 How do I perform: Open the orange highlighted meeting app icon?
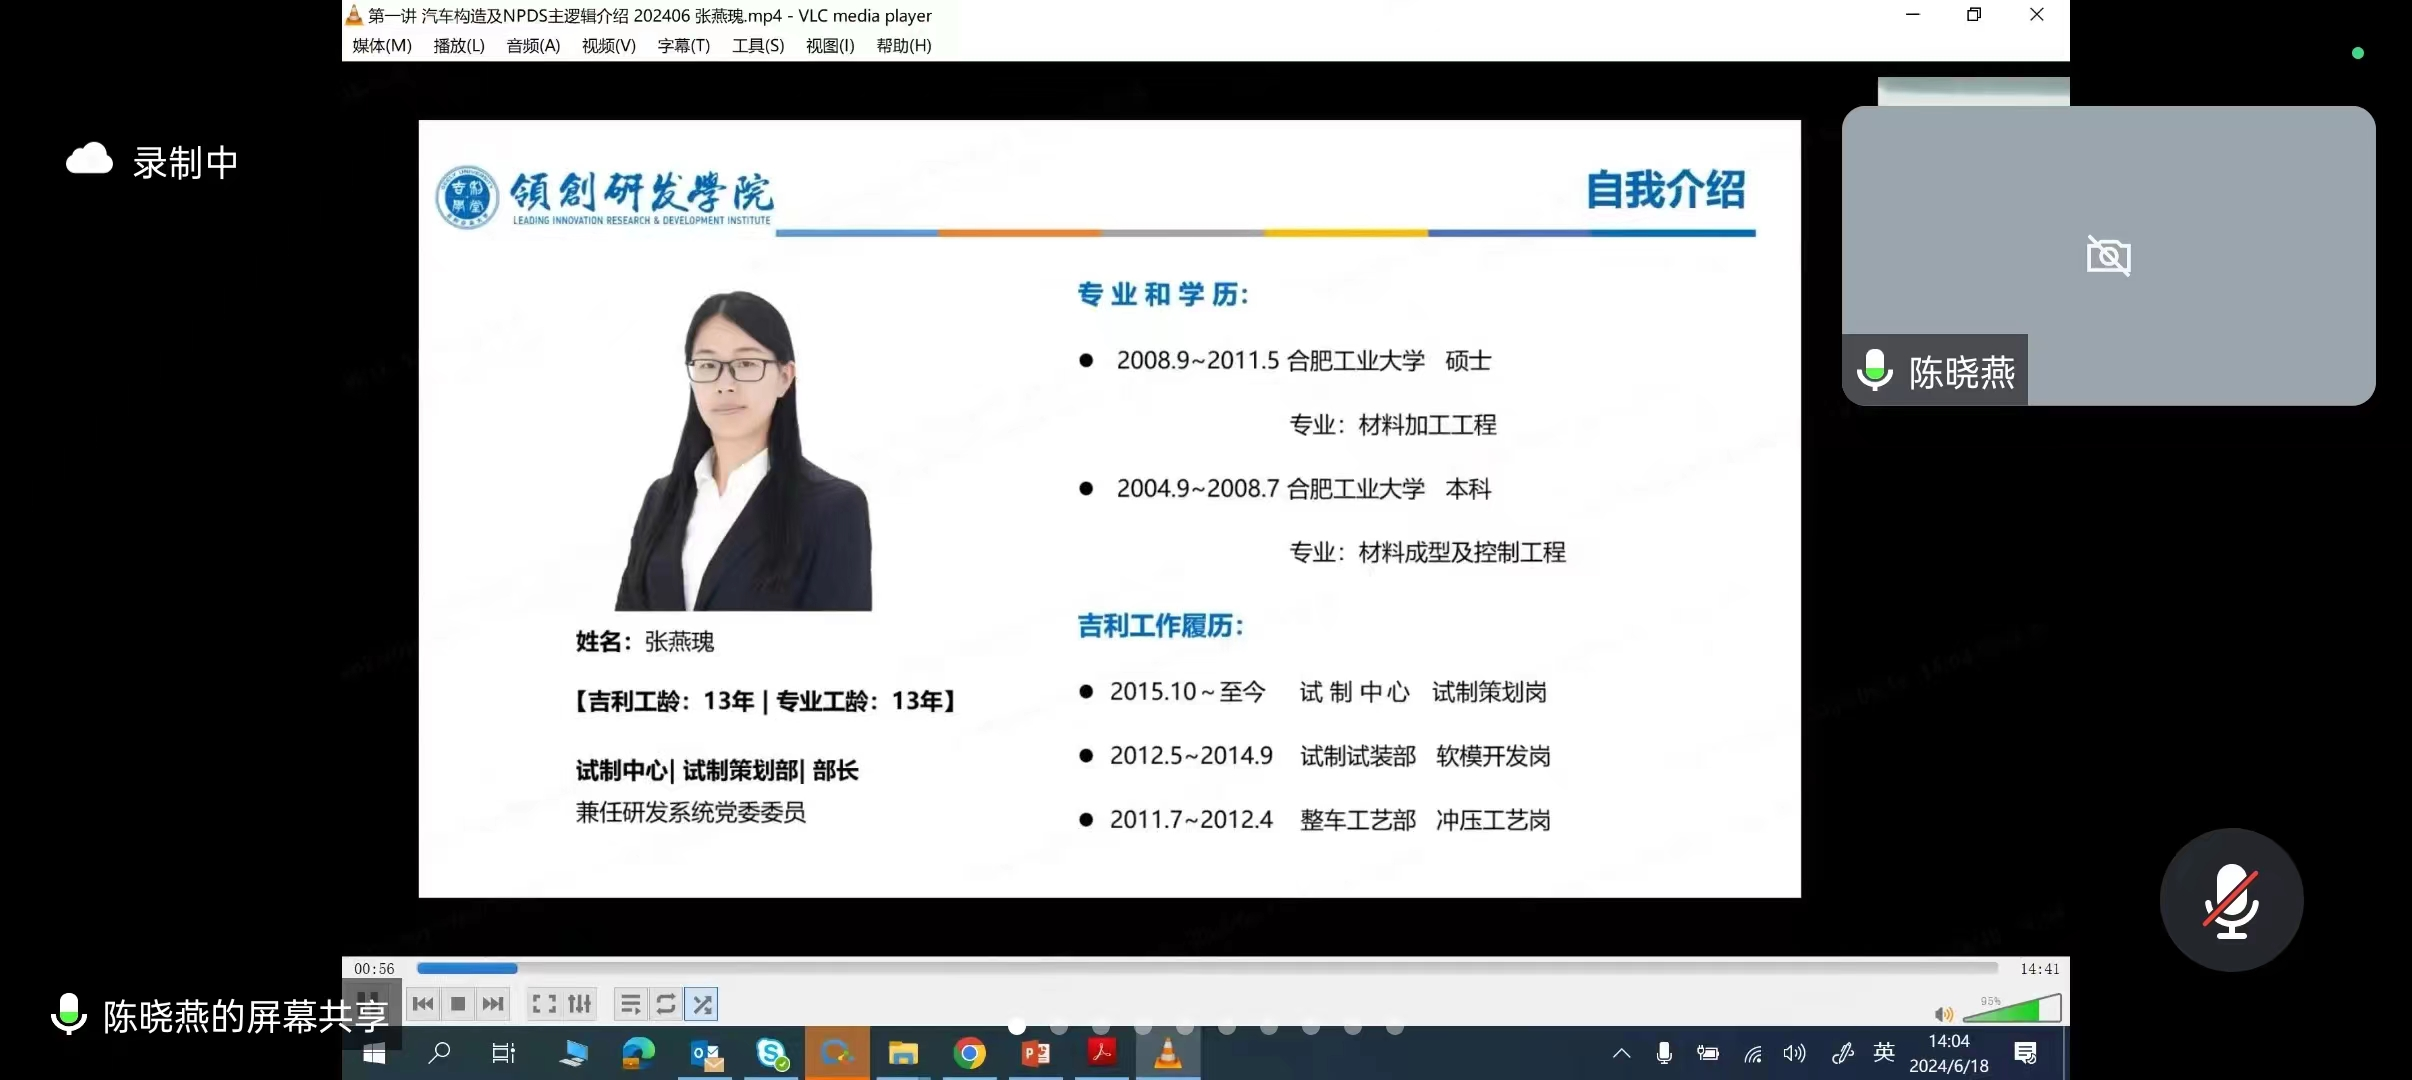tap(836, 1053)
